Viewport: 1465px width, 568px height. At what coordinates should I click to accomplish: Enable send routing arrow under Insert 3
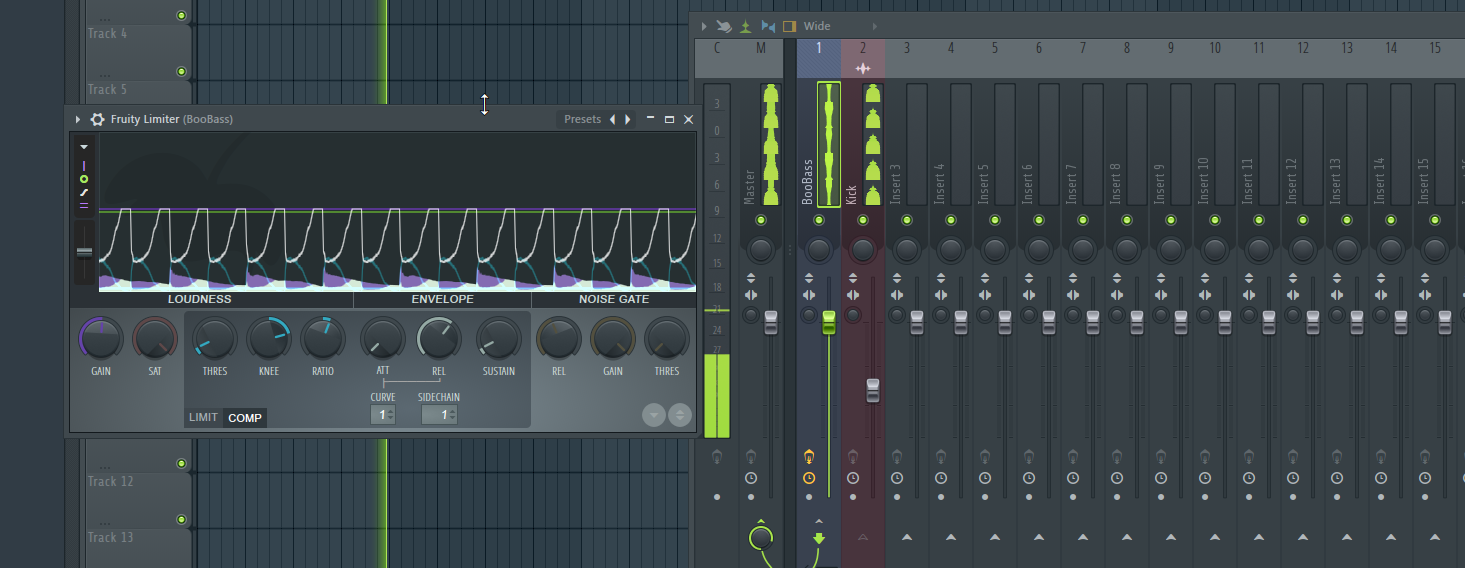point(907,538)
